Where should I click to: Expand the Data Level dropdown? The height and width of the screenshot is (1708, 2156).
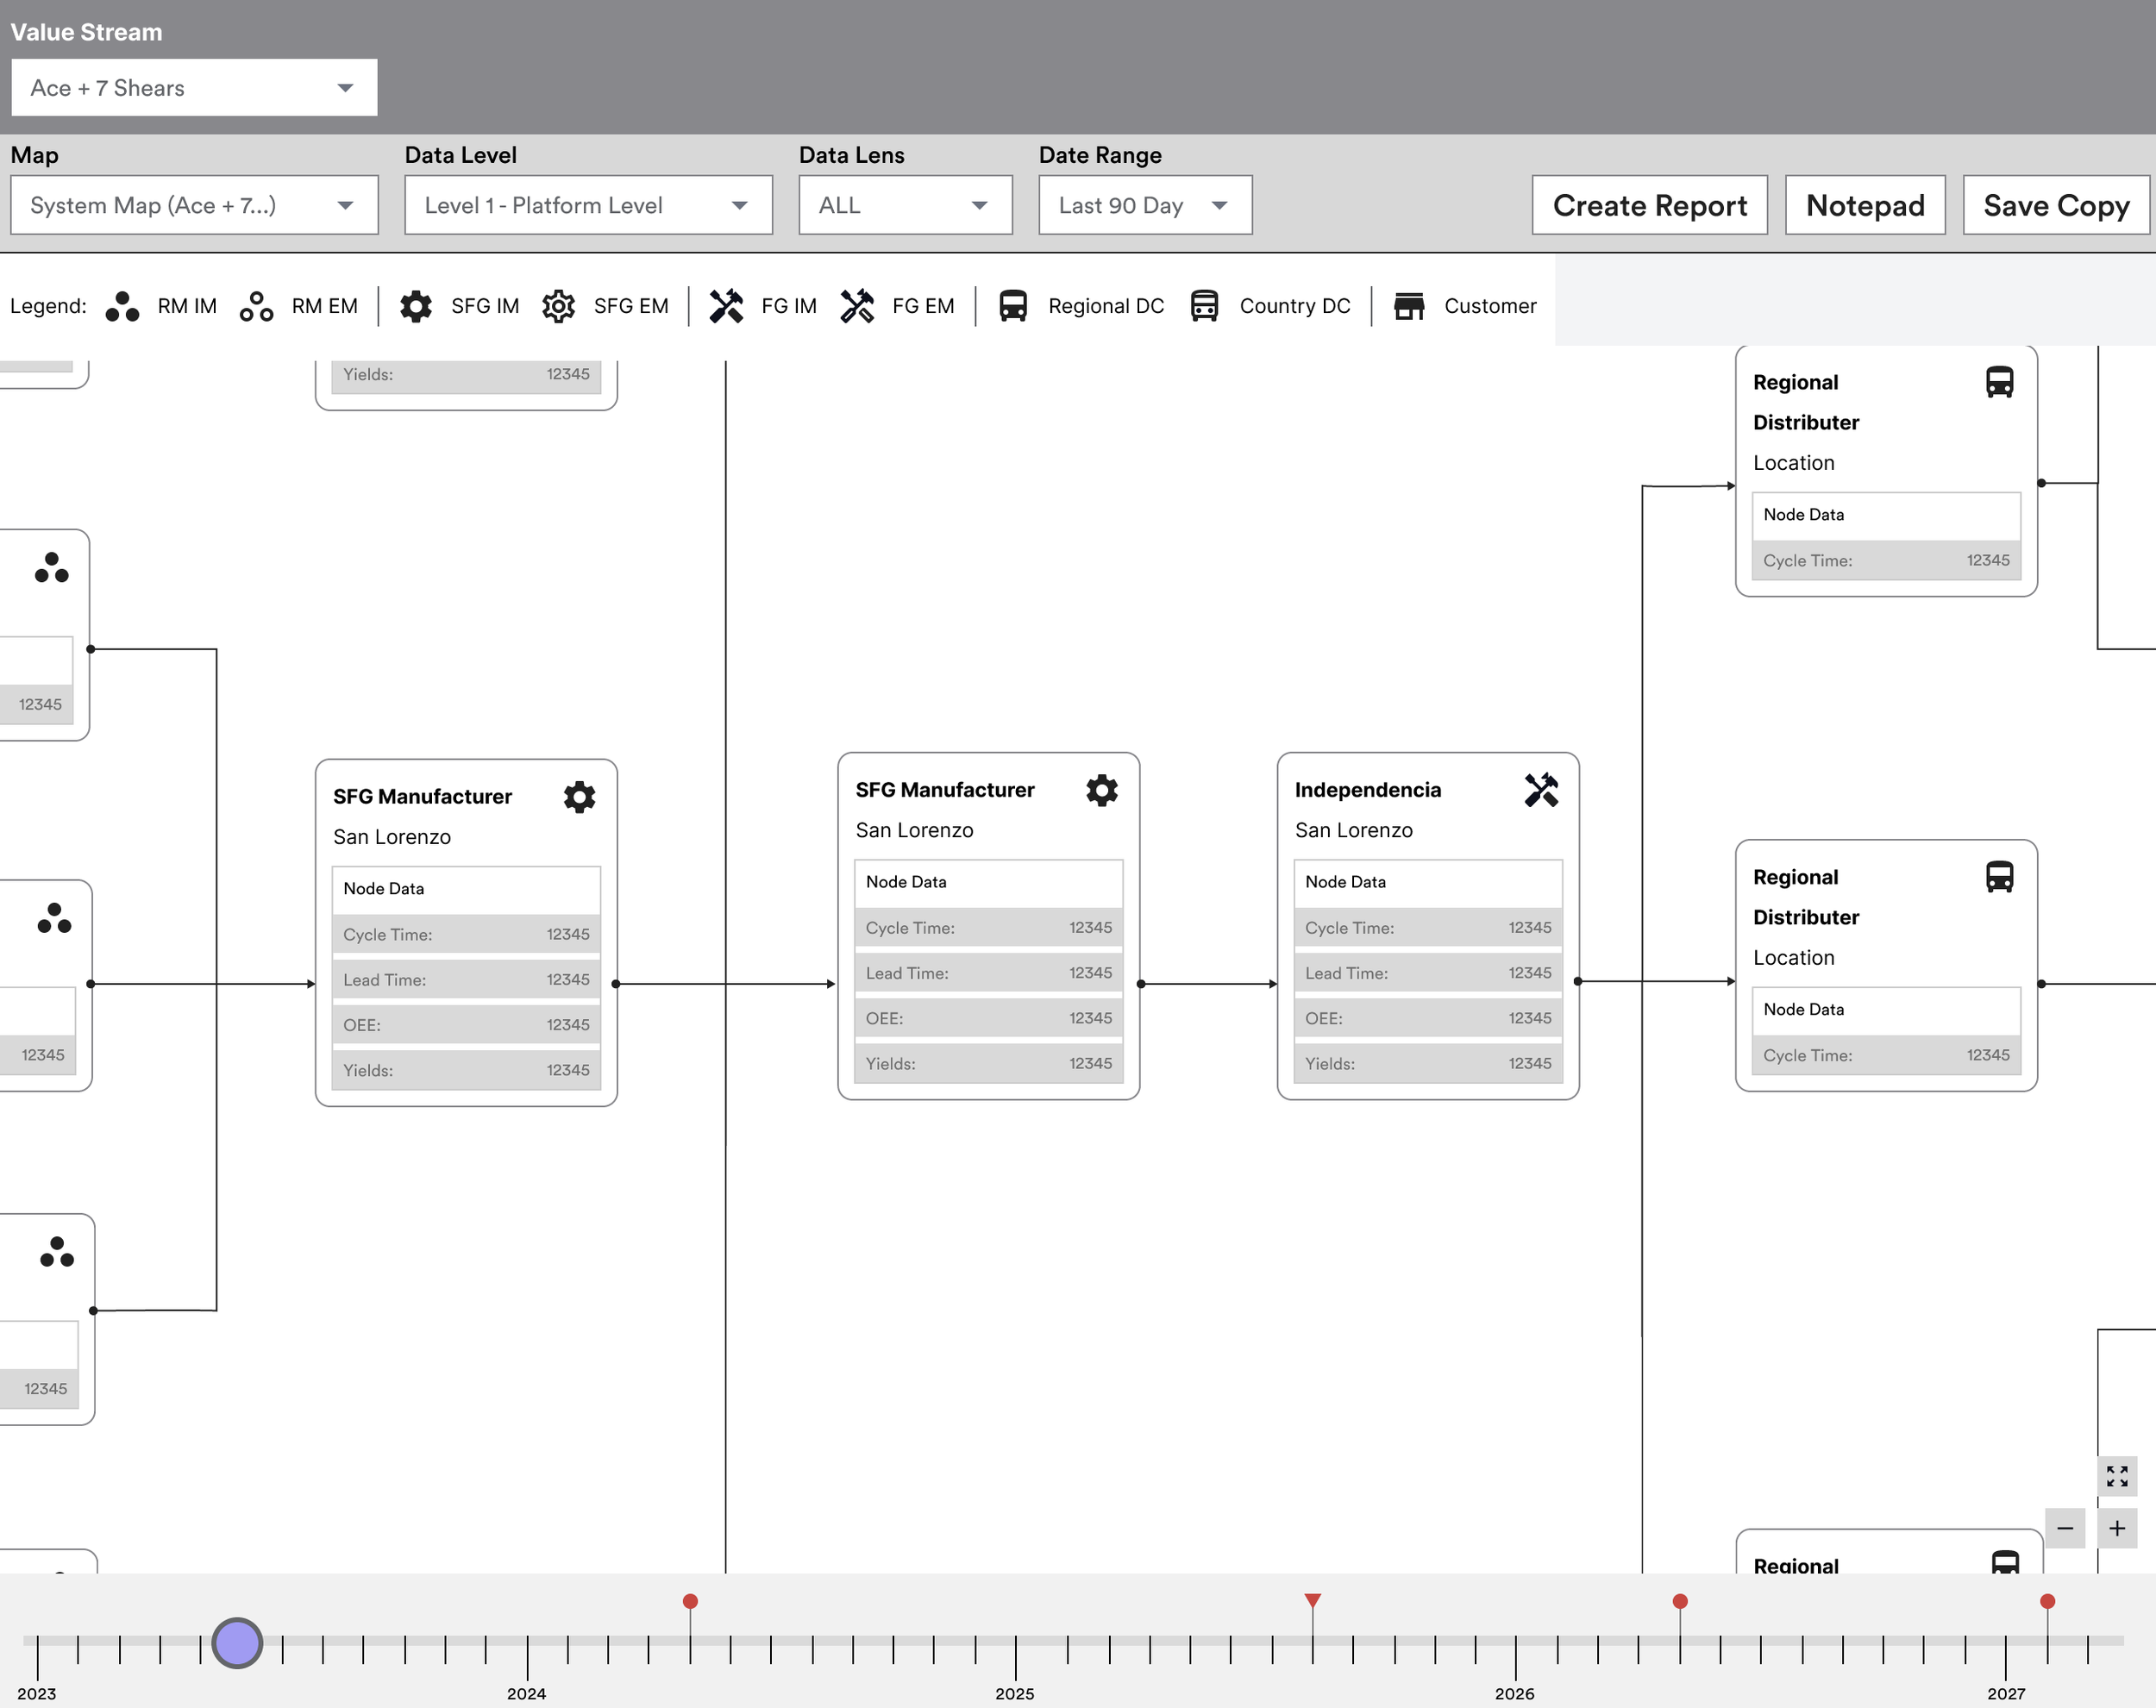coord(588,205)
